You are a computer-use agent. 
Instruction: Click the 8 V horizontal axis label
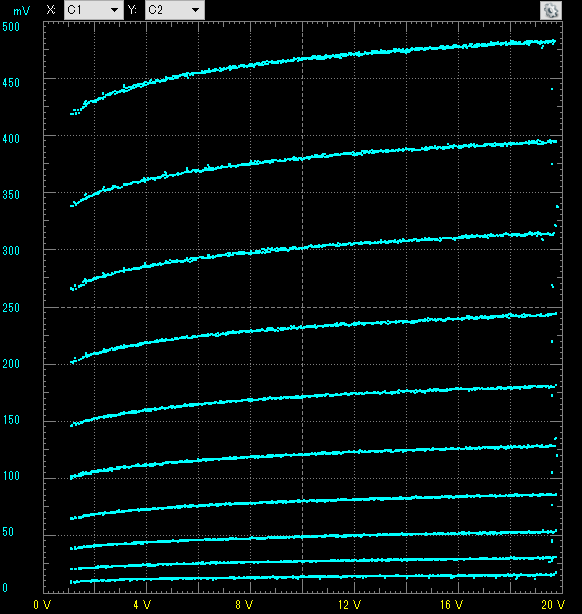coord(244,605)
